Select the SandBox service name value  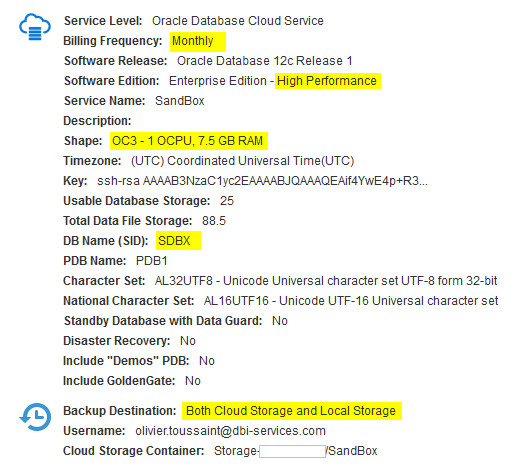click(x=180, y=101)
